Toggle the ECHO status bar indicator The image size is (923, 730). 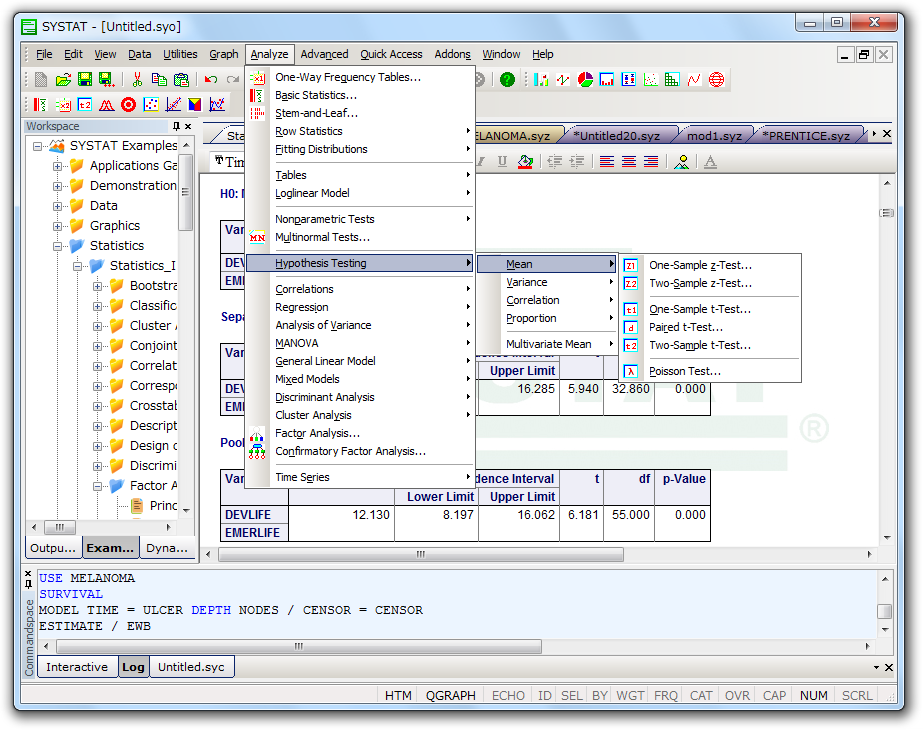point(508,695)
